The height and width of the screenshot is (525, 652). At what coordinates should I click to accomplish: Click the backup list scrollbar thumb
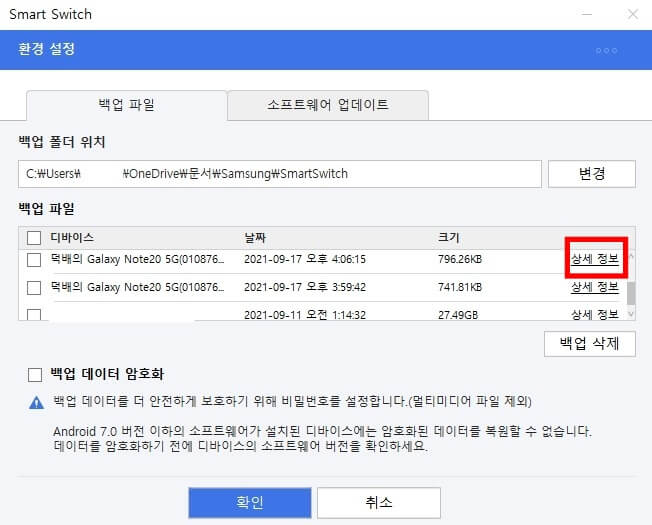(x=631, y=293)
